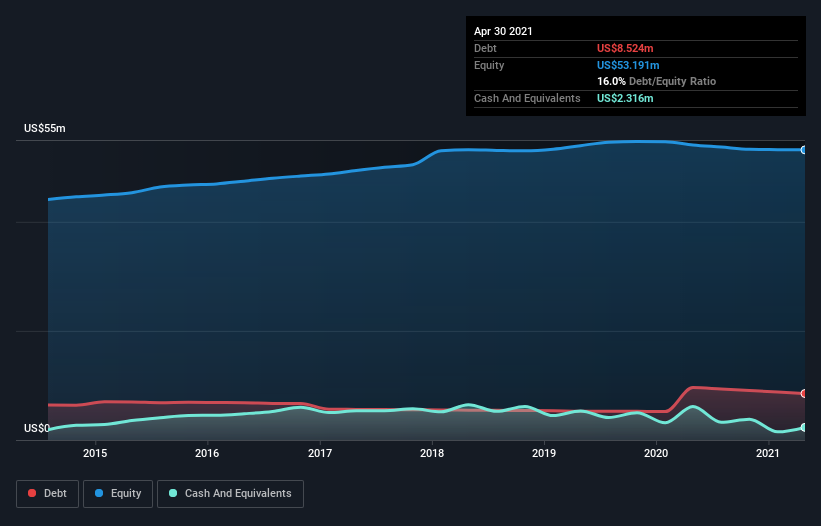This screenshot has height=526, width=821.
Task: Click the US$53.191m equity value
Action: (628, 65)
